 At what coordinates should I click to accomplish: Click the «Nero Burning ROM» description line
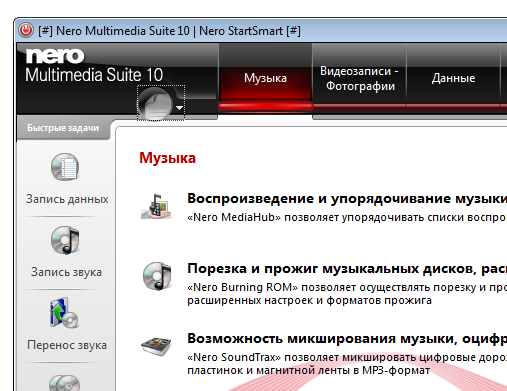(347, 287)
